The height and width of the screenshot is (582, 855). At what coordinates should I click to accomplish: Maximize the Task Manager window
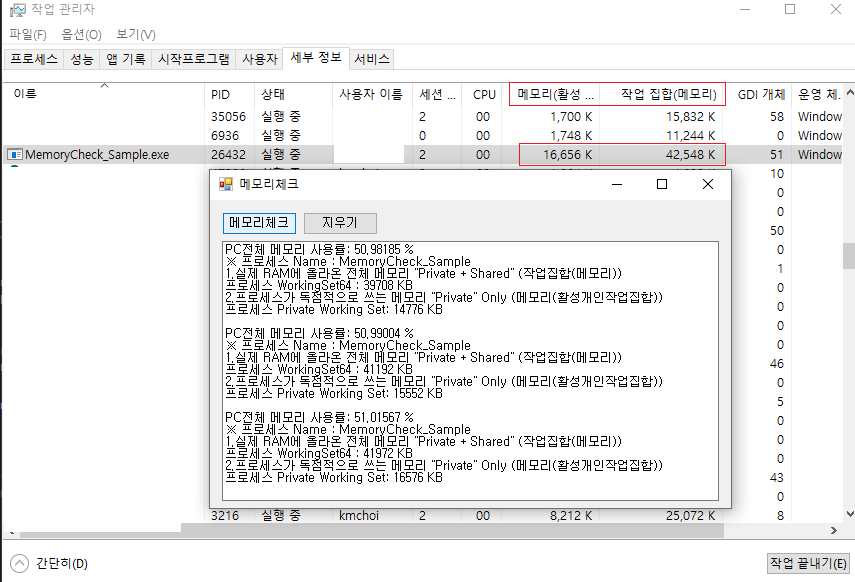click(790, 9)
